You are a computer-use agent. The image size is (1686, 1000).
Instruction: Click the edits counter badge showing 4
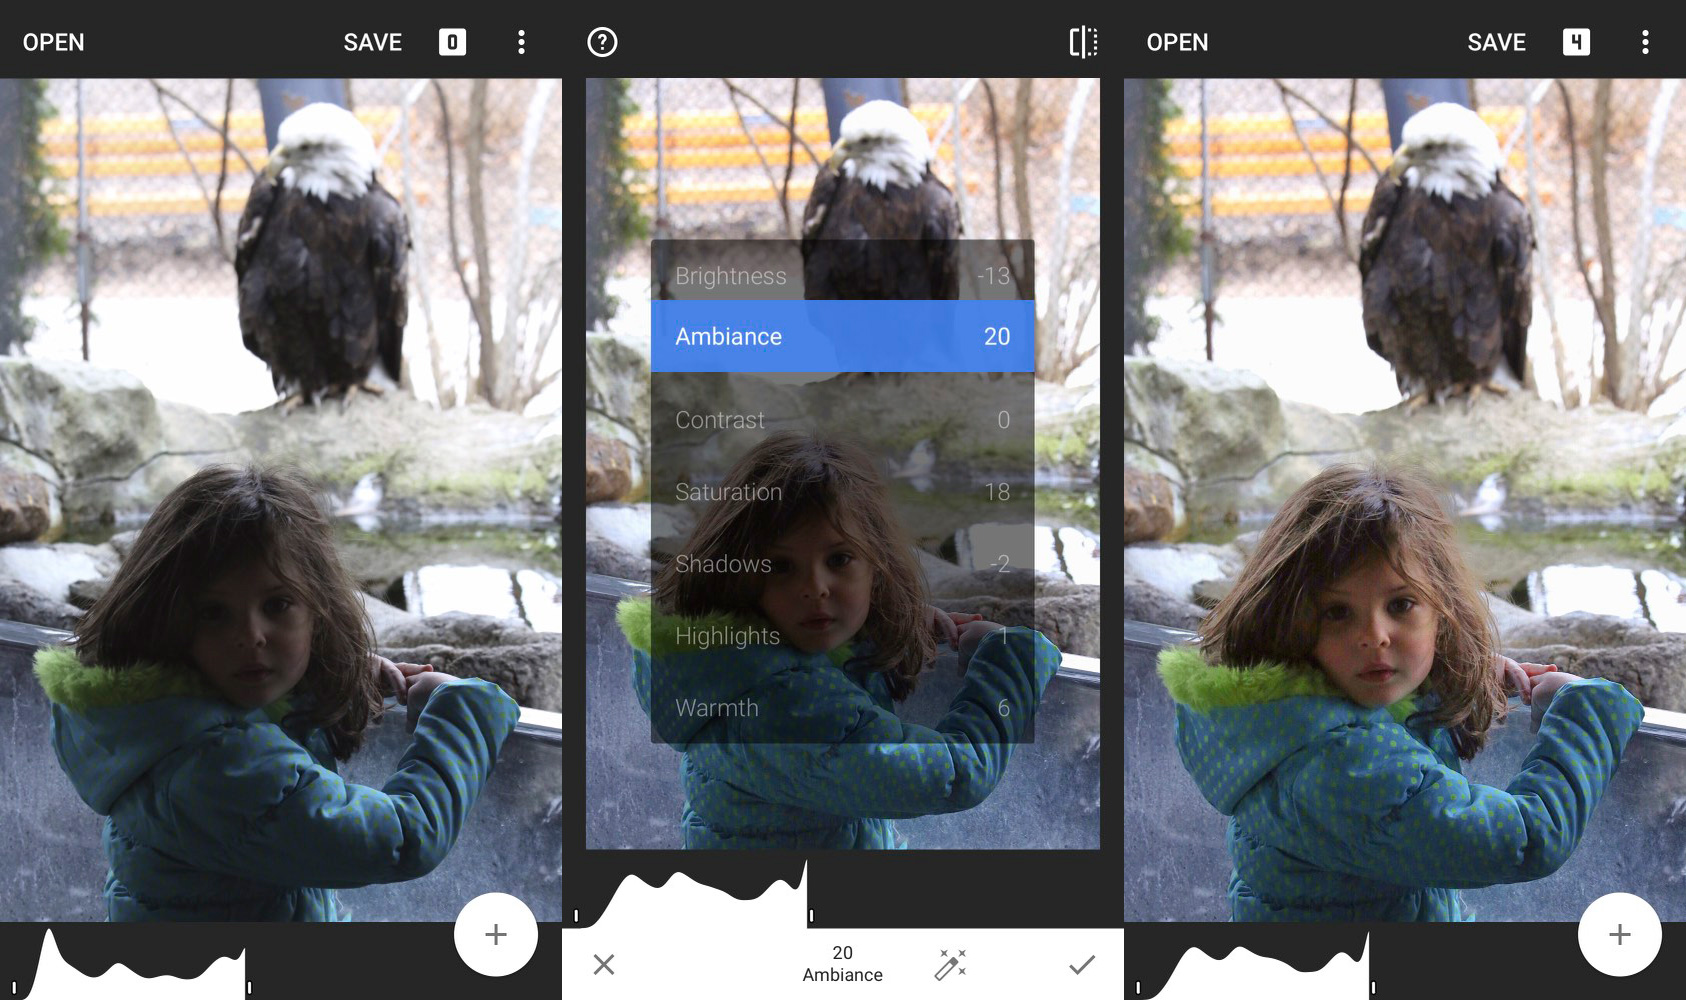[1575, 42]
